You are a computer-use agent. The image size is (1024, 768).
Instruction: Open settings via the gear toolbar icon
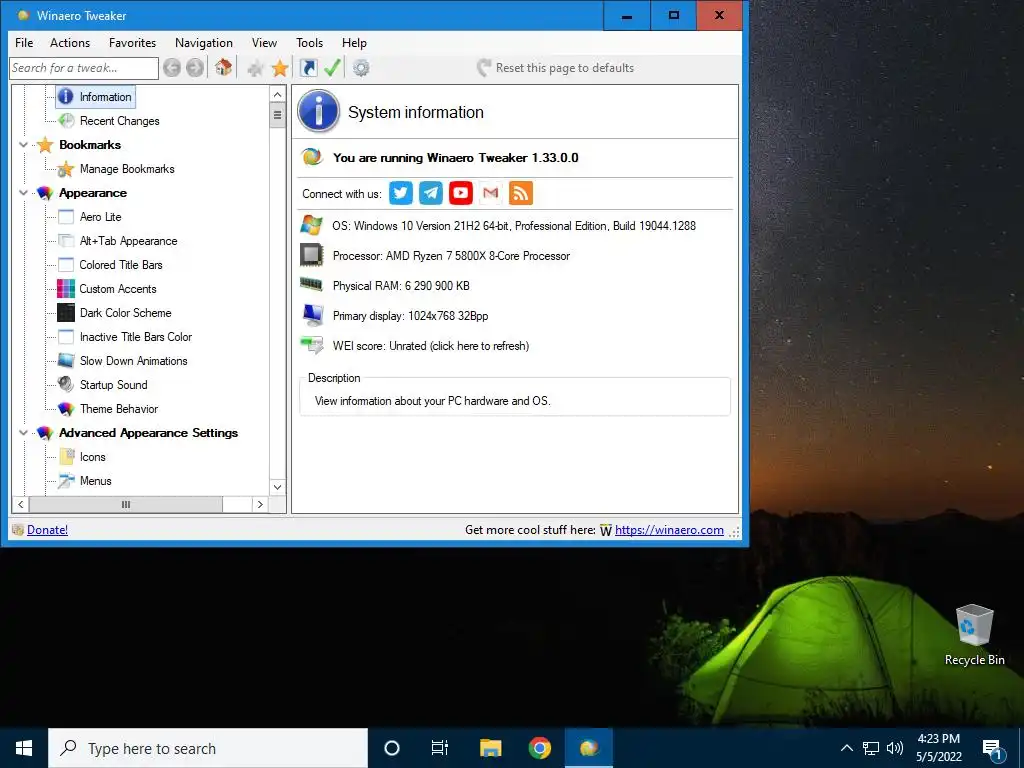pyautogui.click(x=361, y=68)
